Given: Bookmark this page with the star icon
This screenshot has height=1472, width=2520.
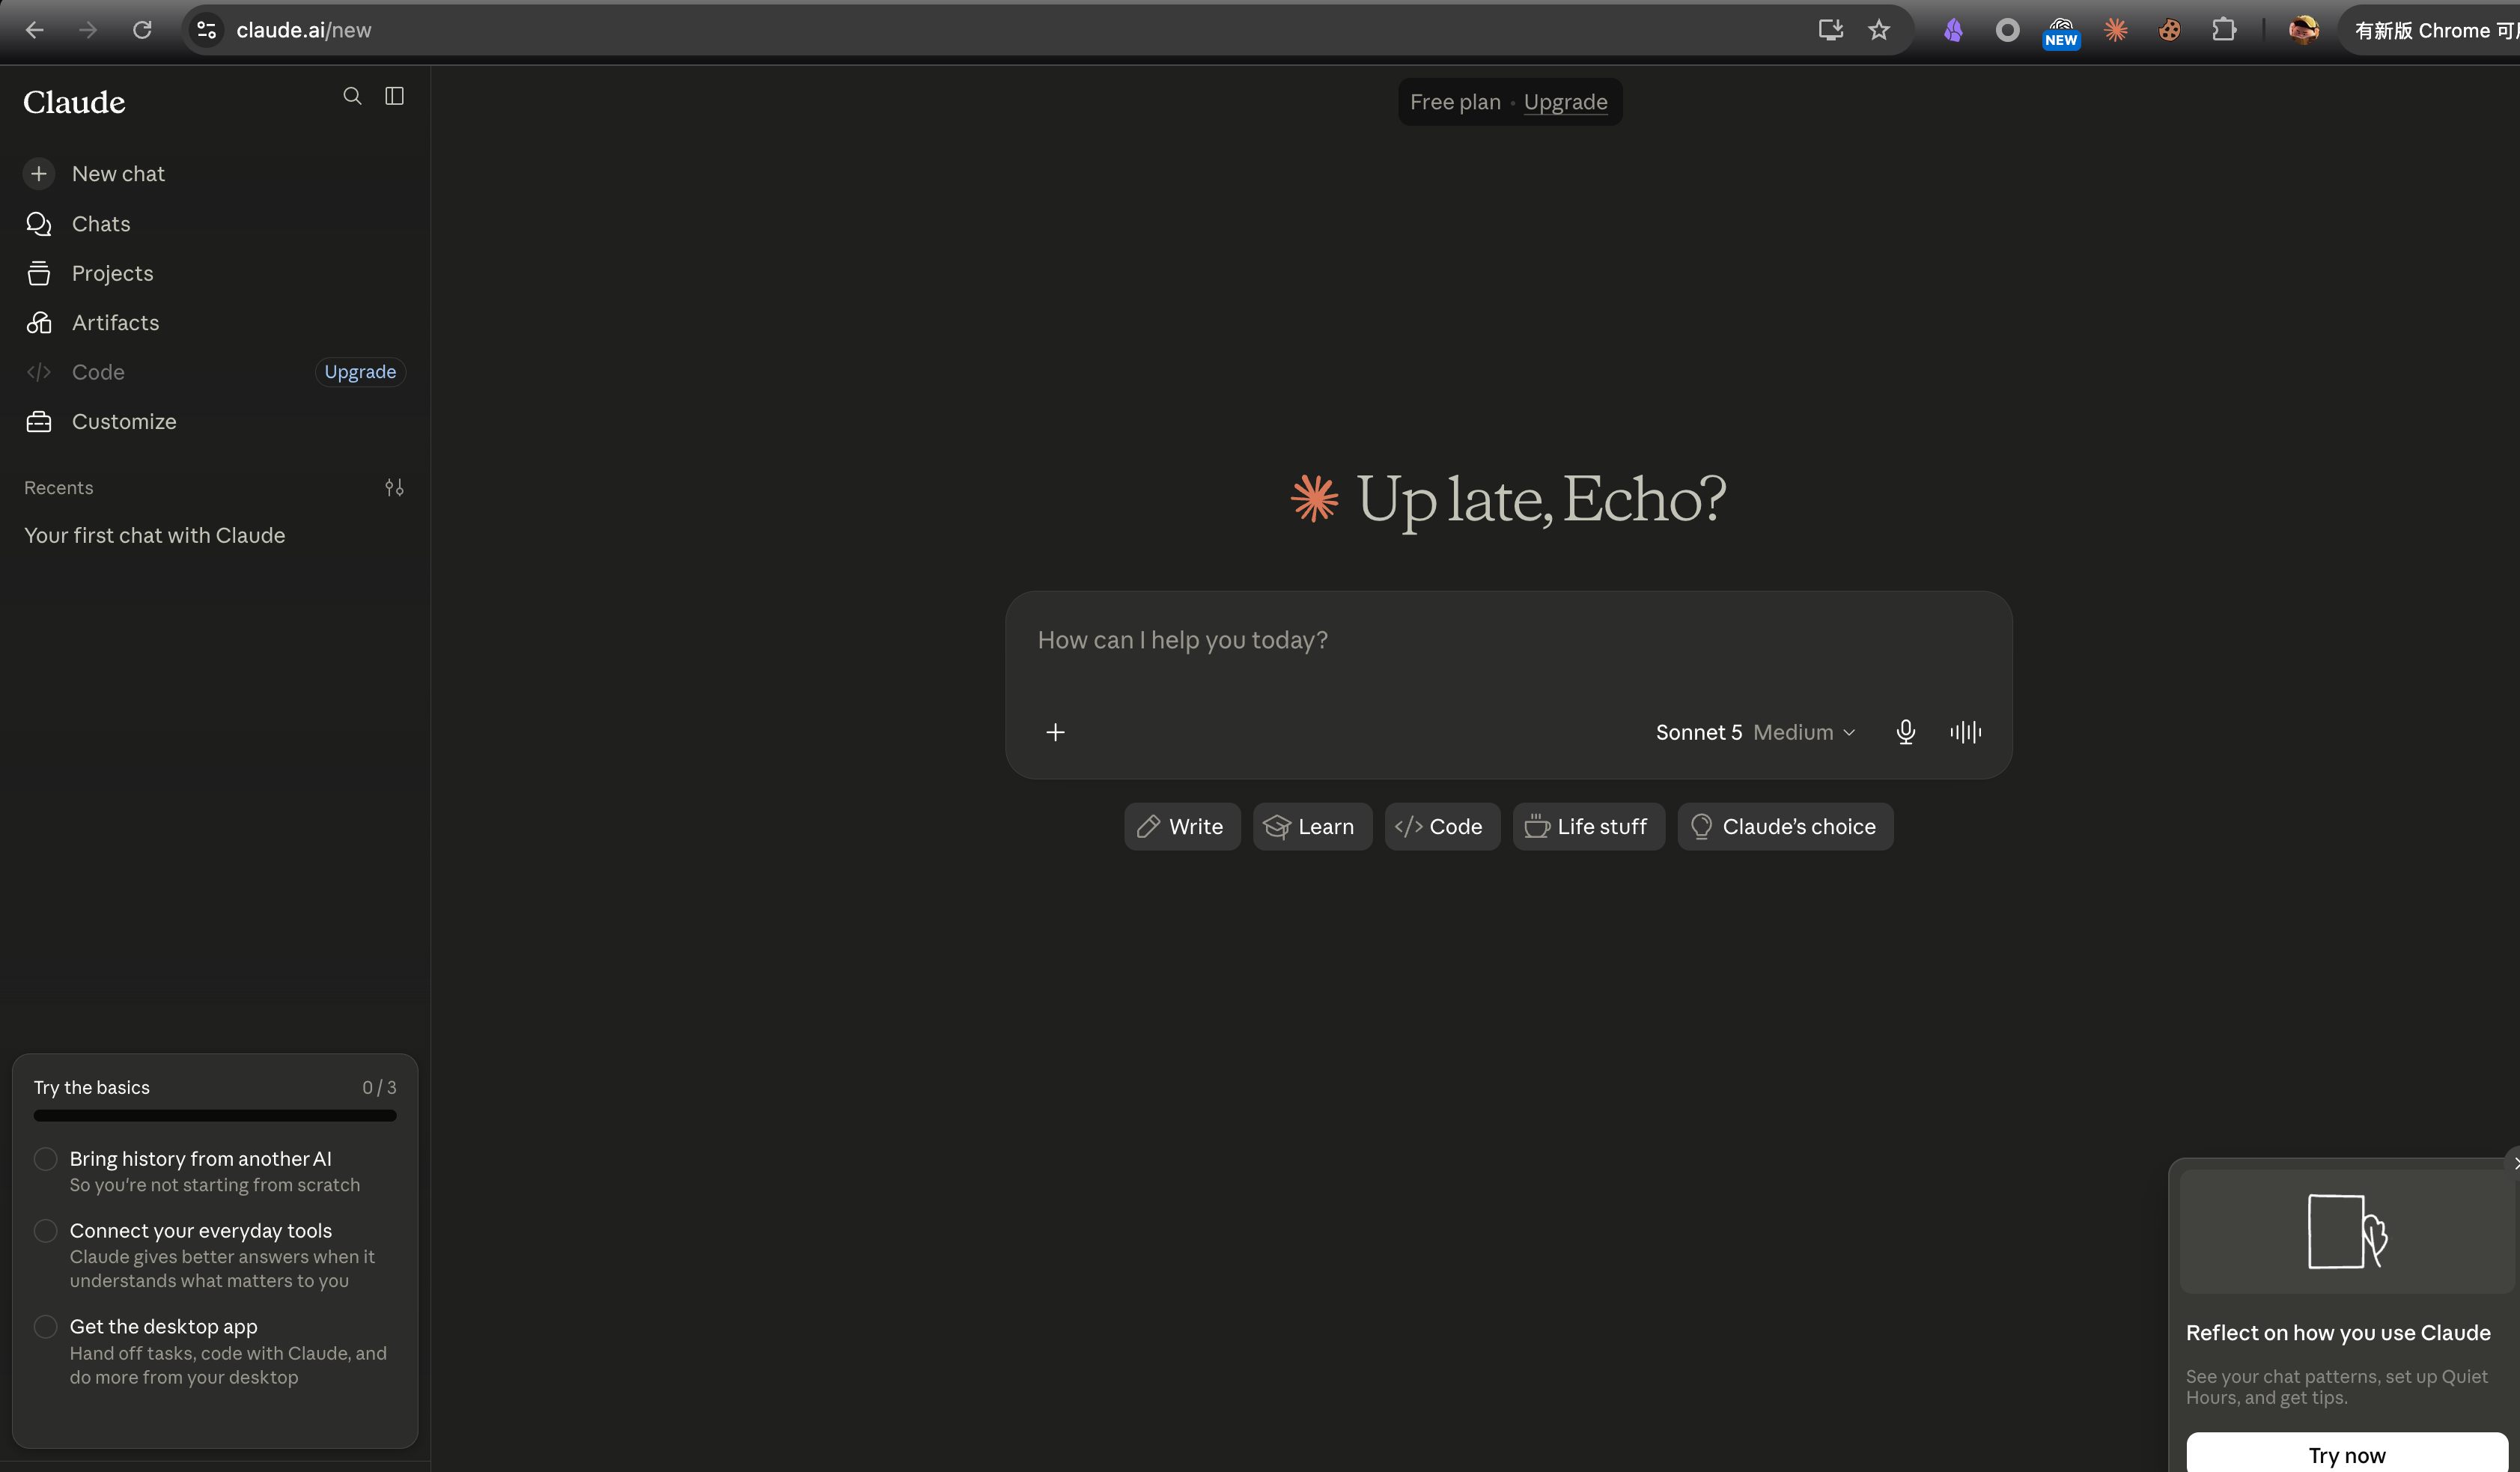Looking at the screenshot, I should pos(1879,30).
